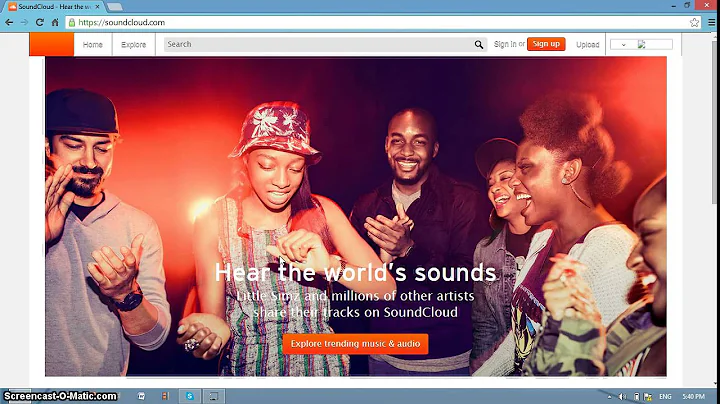Open the Explore nav item
720x404 pixels.
(134, 45)
